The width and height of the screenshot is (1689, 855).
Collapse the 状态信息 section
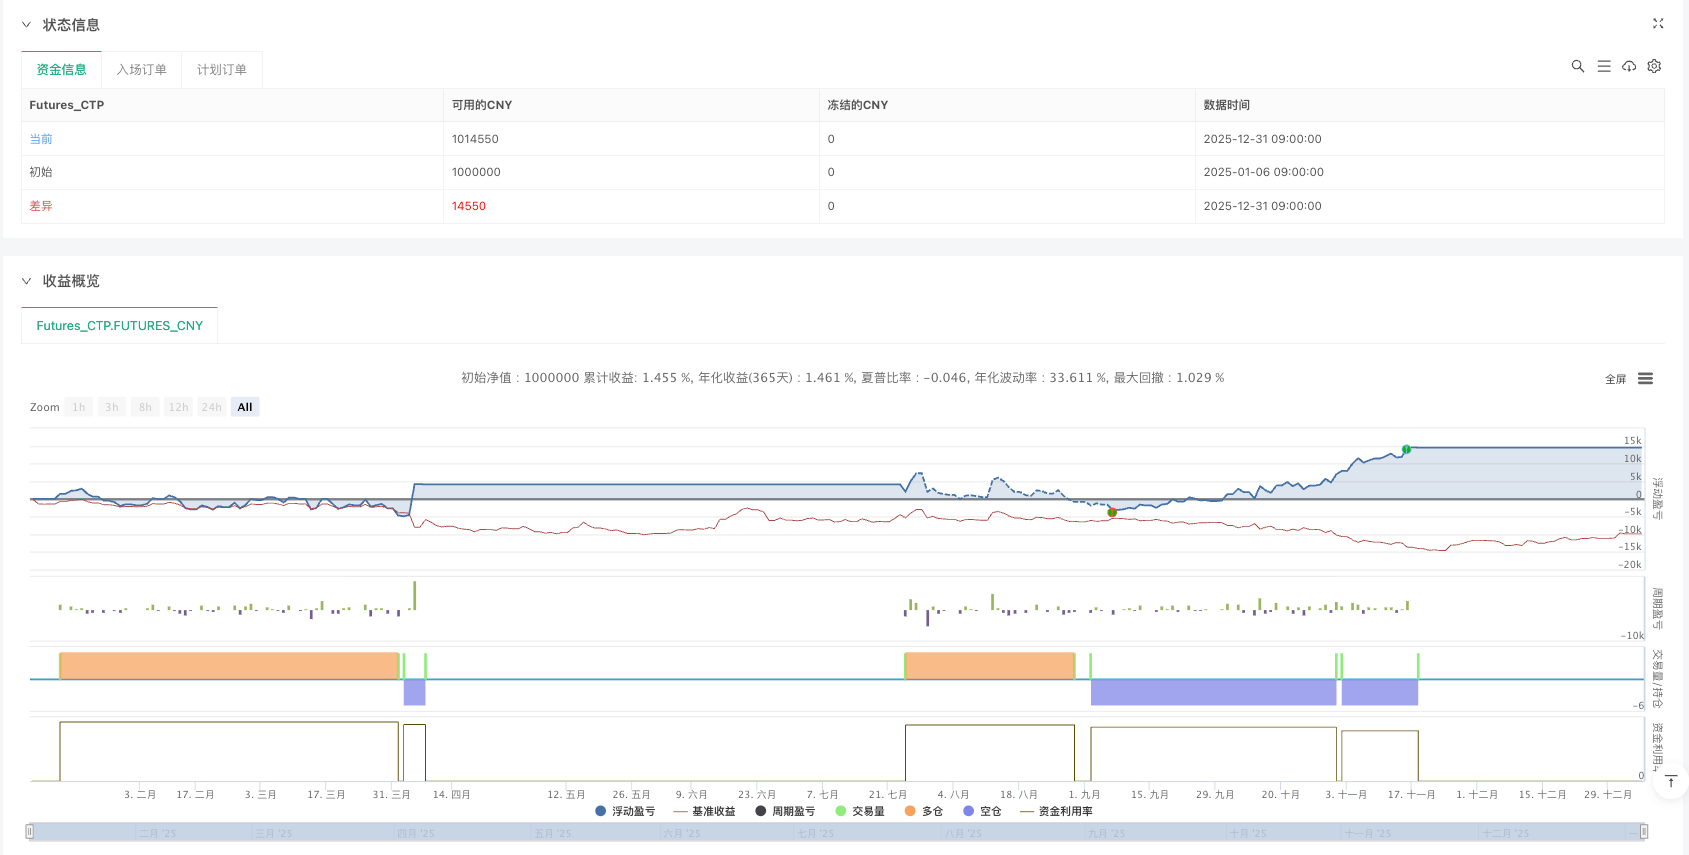26,25
